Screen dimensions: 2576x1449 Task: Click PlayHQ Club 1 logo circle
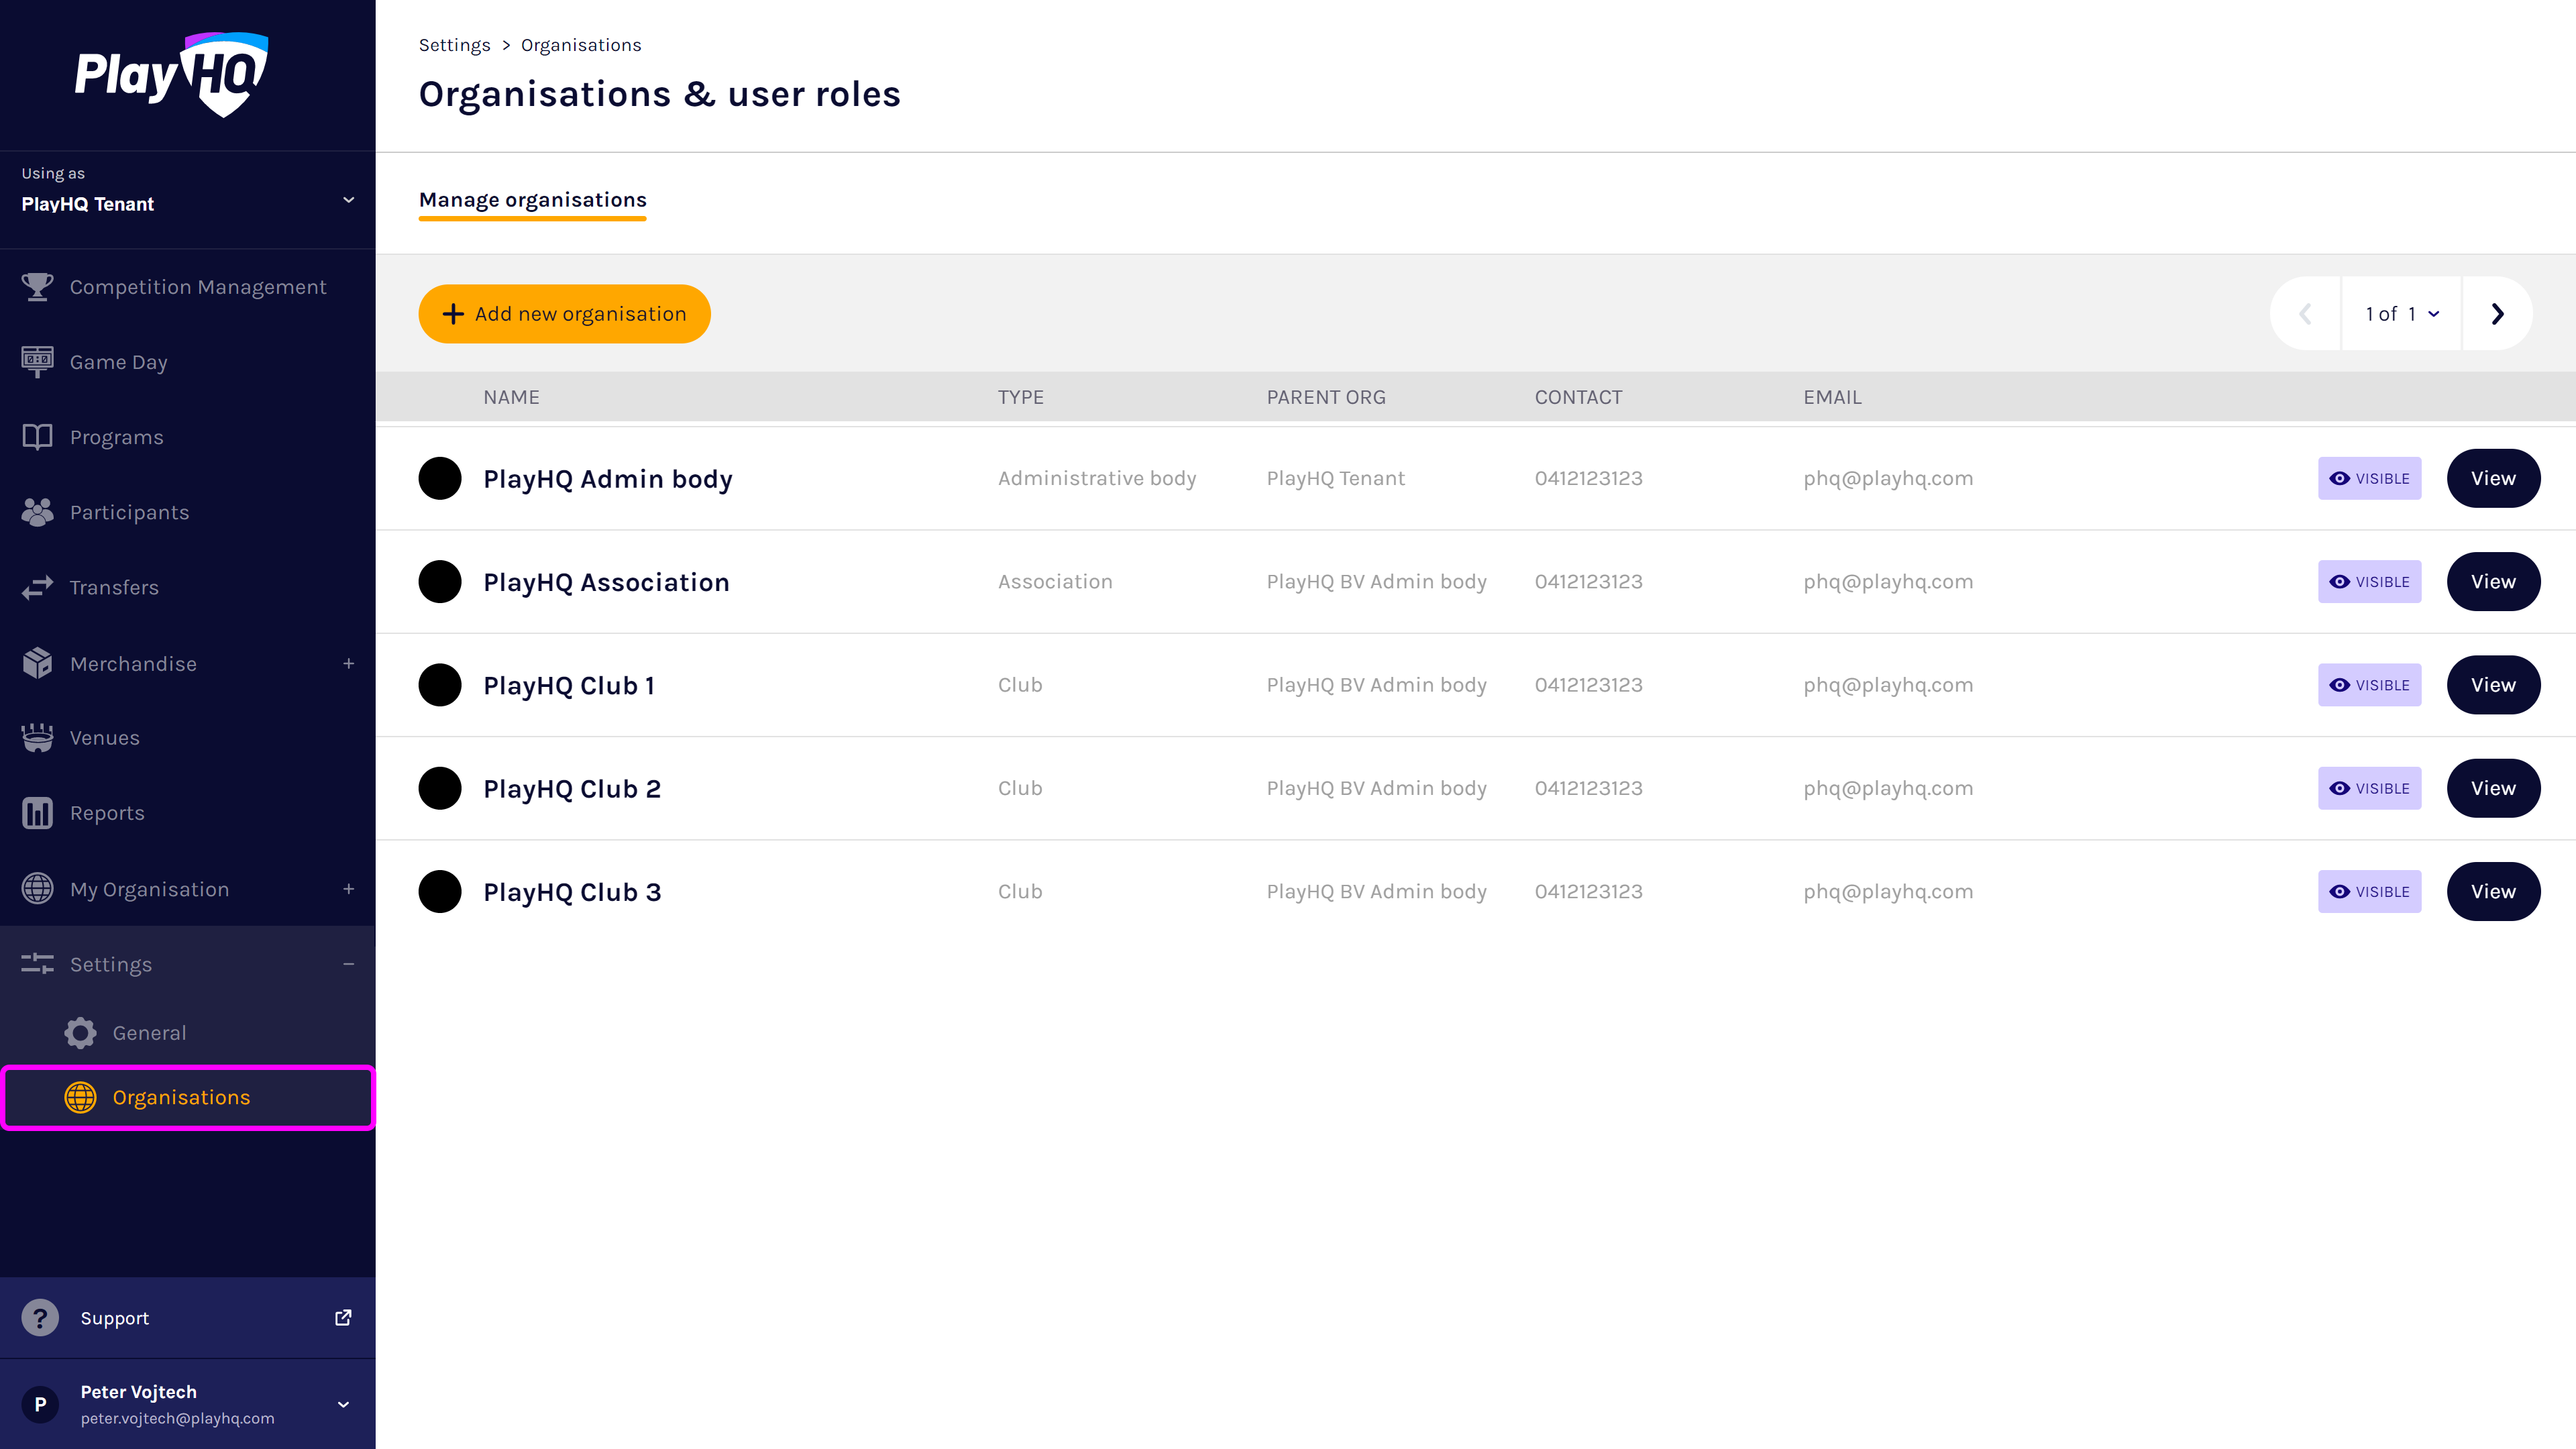(x=440, y=685)
